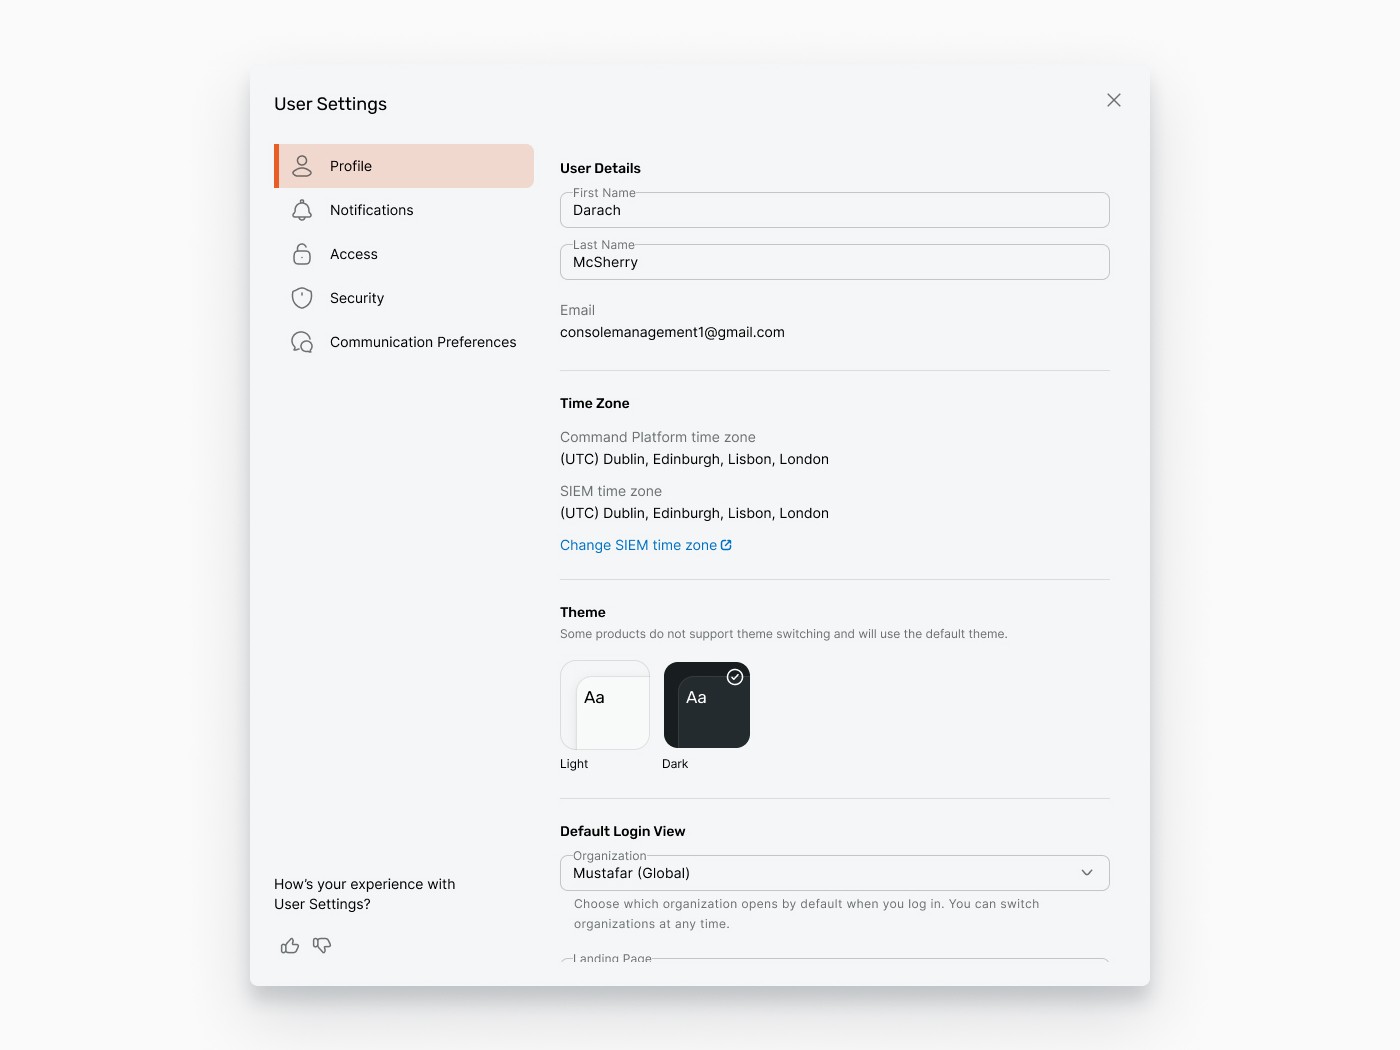Click the Change SIEM time zone link

(x=646, y=545)
